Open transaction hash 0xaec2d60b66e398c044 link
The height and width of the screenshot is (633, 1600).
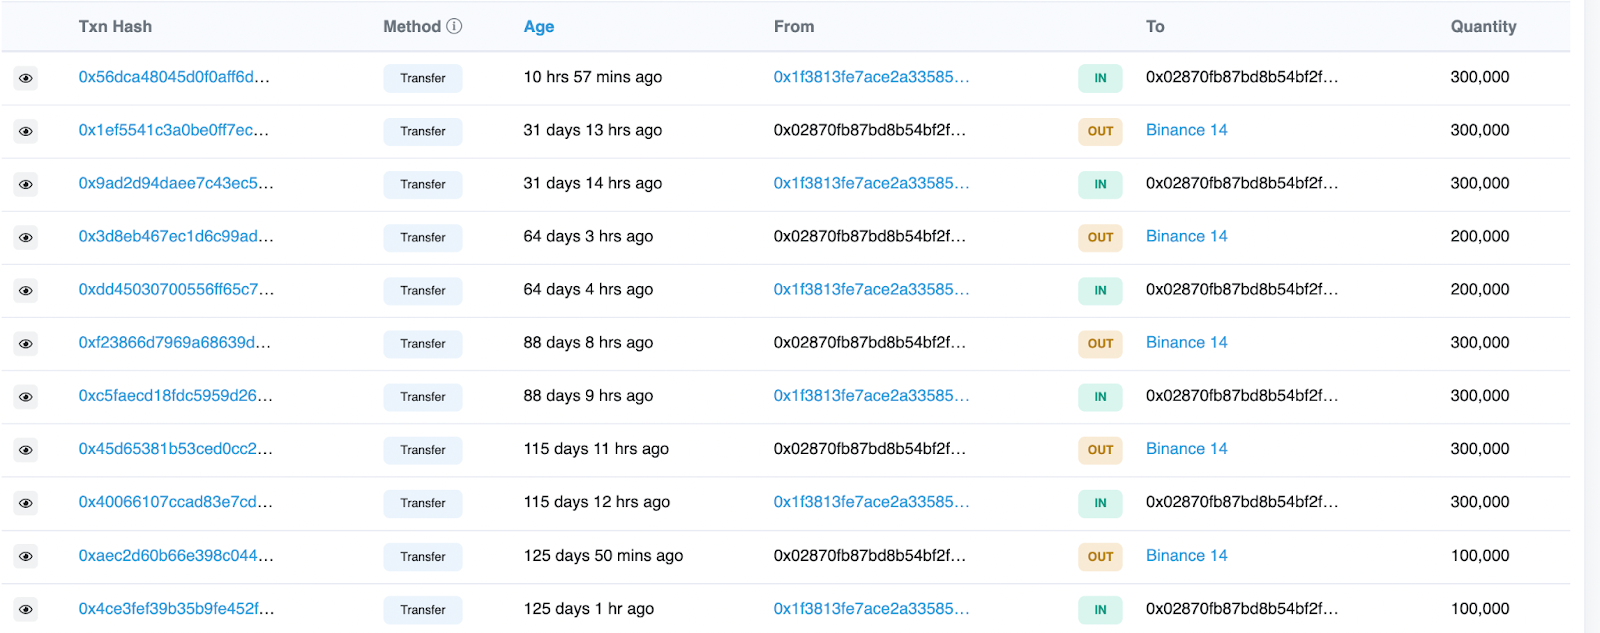tap(176, 556)
